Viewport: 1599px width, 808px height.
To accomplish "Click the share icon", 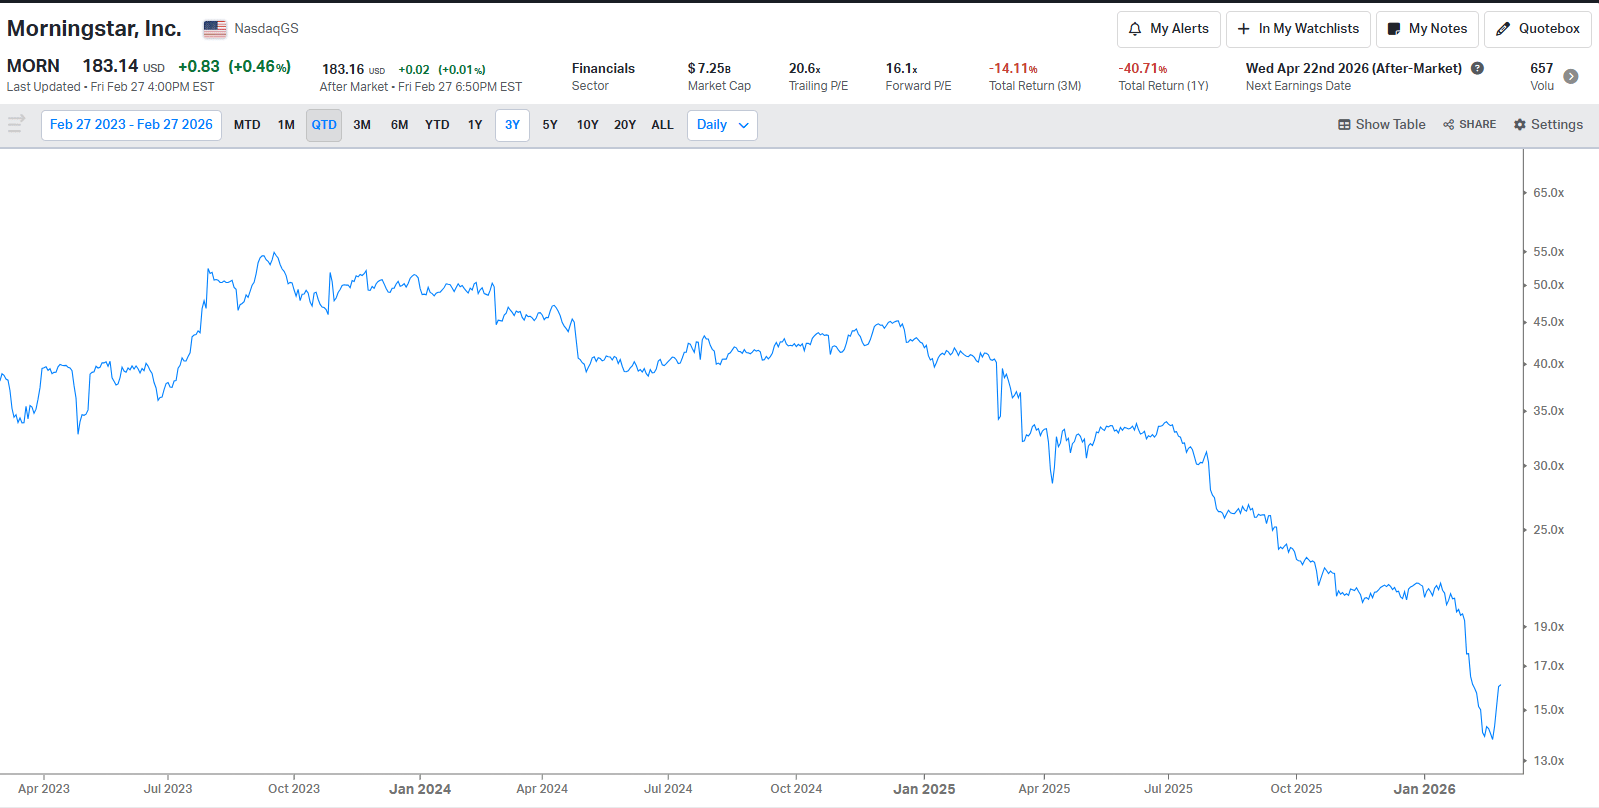I will click(x=1449, y=125).
